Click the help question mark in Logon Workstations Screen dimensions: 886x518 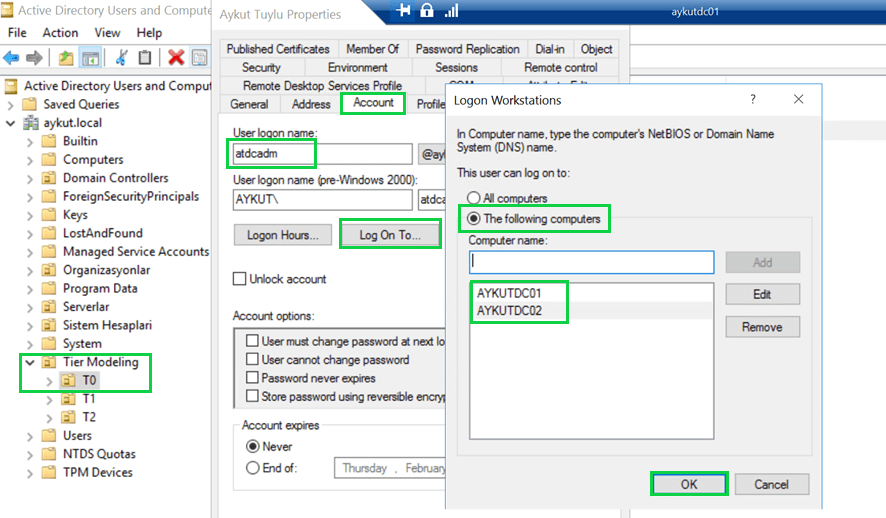[753, 99]
